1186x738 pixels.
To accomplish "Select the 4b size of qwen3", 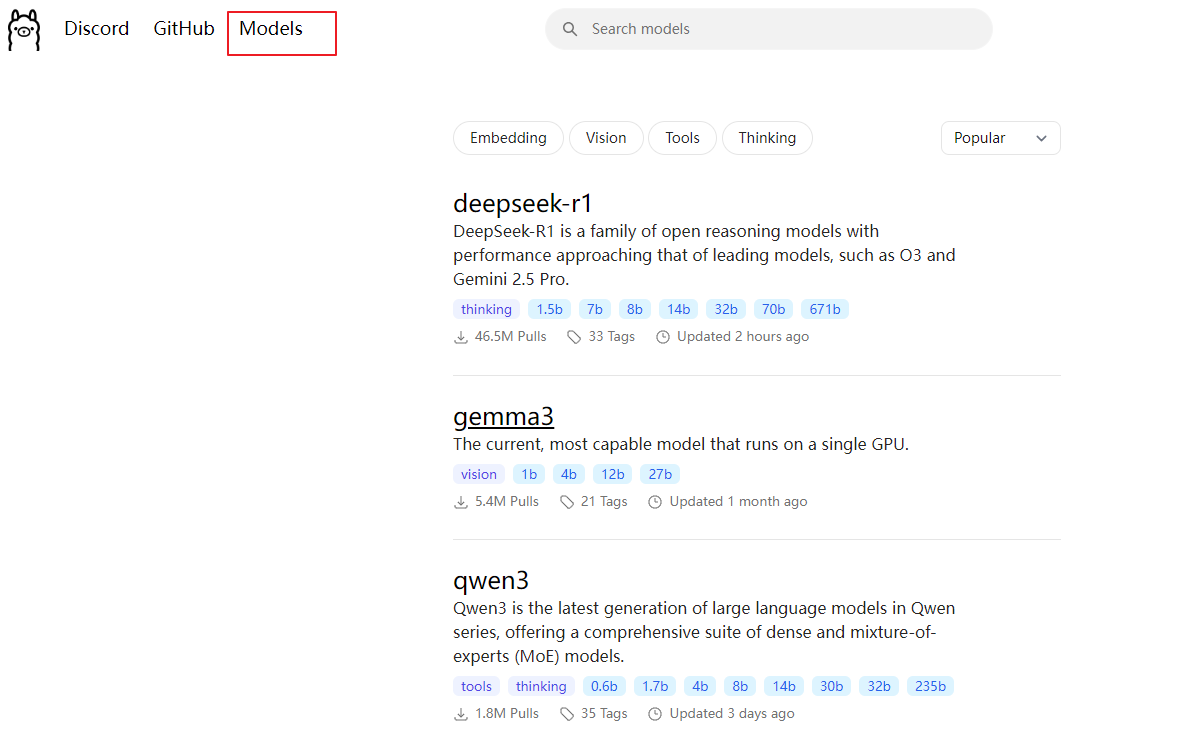I will 700,687.
